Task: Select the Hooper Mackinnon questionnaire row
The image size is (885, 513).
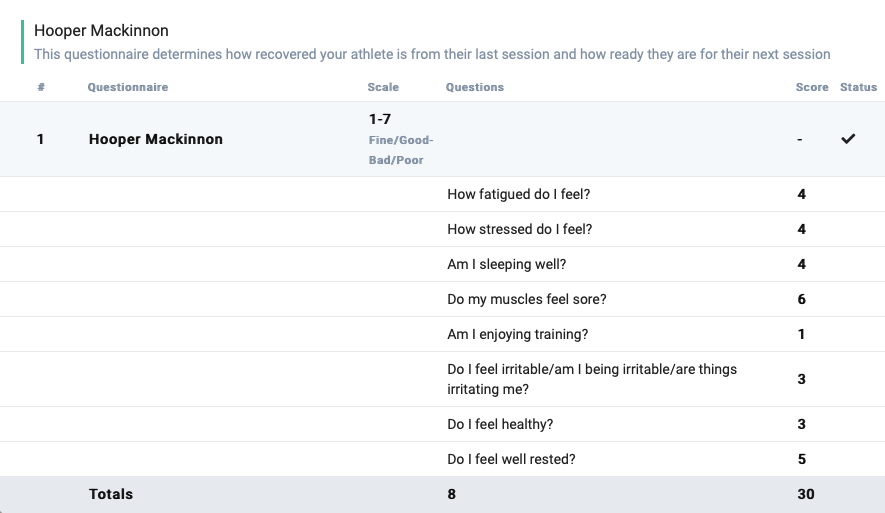Action: (x=442, y=139)
